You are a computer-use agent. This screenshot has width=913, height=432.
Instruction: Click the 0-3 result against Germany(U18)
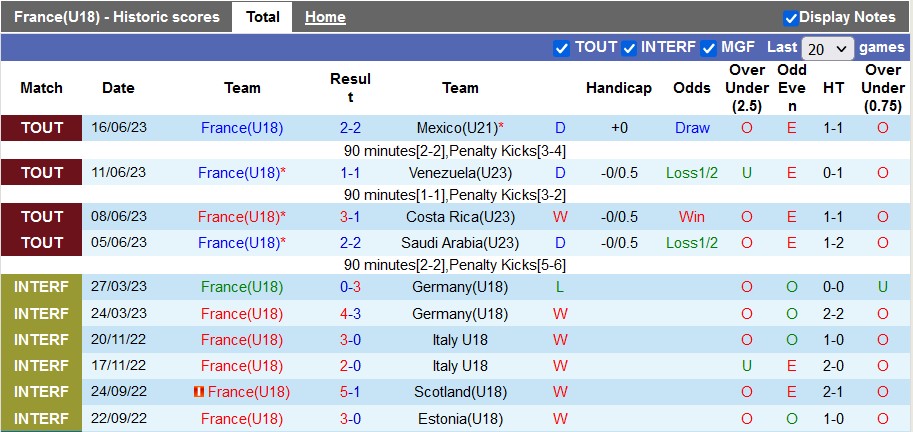point(350,287)
